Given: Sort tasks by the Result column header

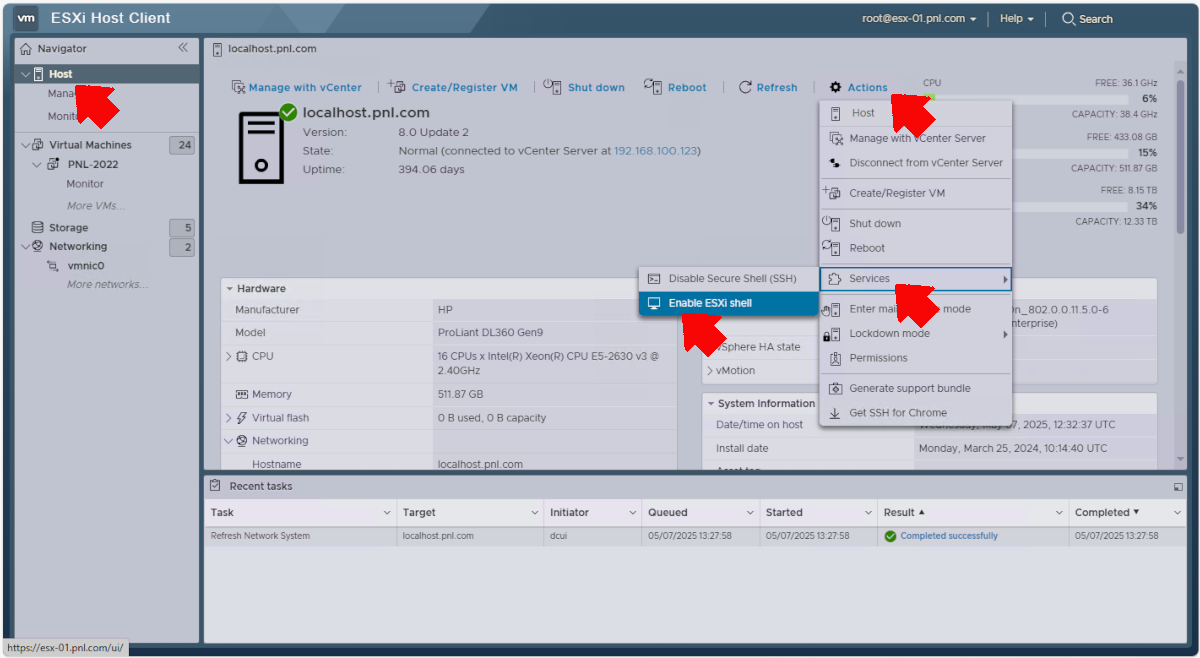Looking at the screenshot, I should pyautogui.click(x=973, y=513).
